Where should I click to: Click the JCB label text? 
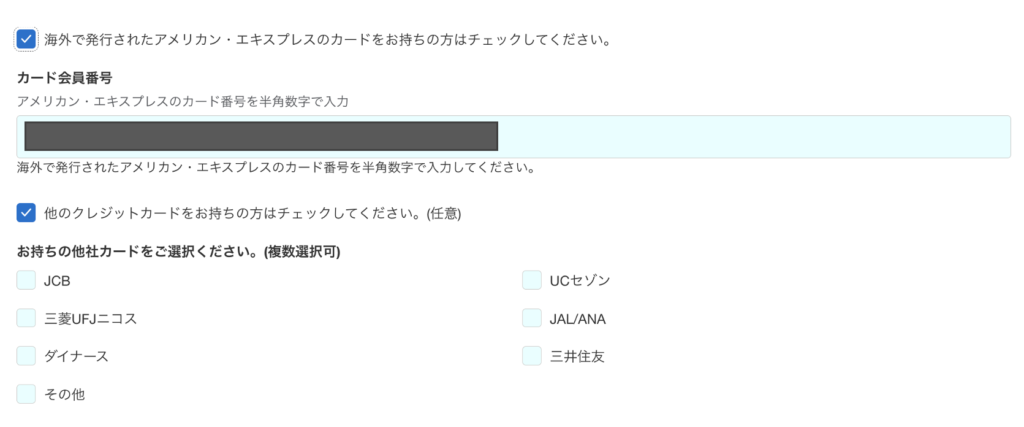pos(57,281)
